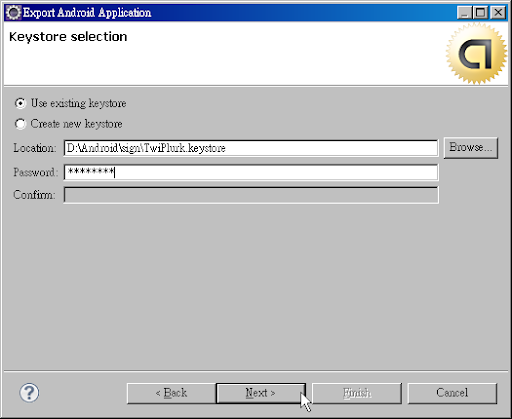Click the disabled Confirm field
This screenshot has height=419, width=512.
pos(251,195)
